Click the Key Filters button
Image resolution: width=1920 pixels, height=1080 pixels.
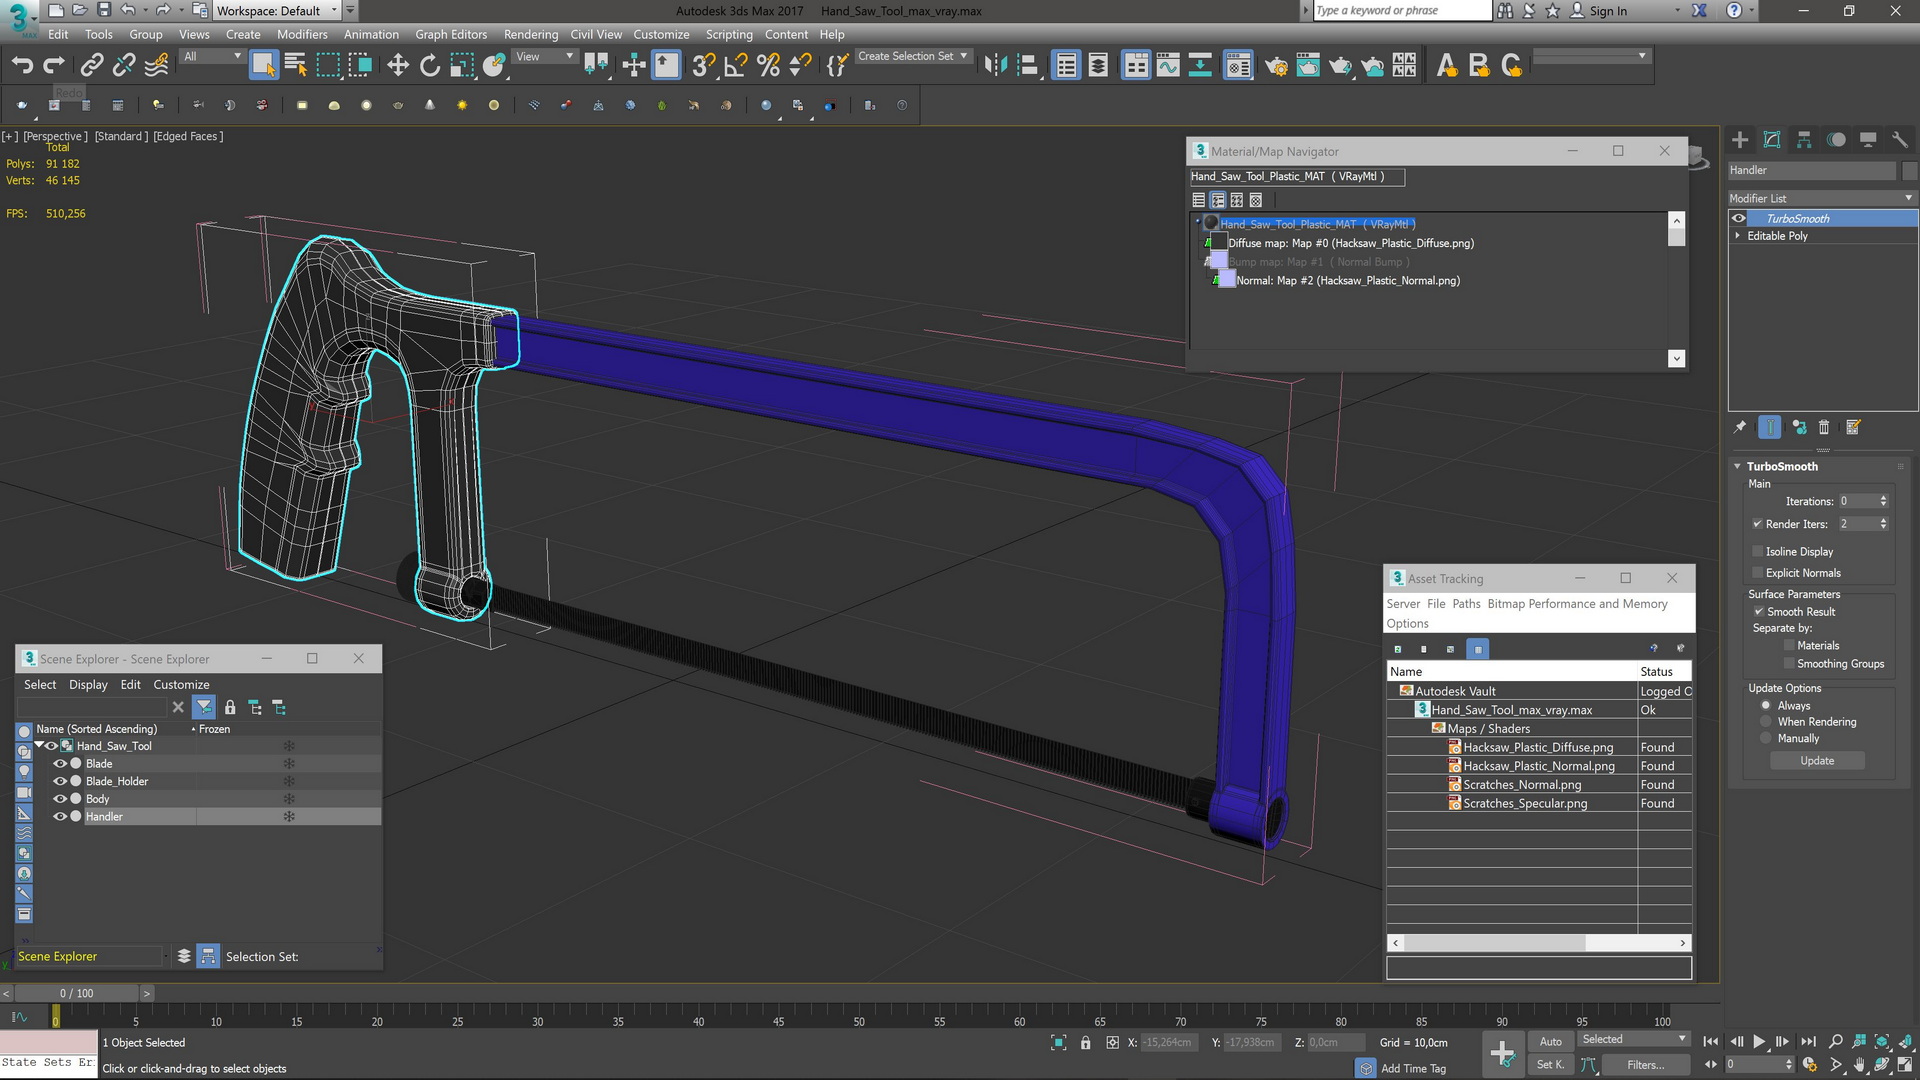point(1645,1065)
